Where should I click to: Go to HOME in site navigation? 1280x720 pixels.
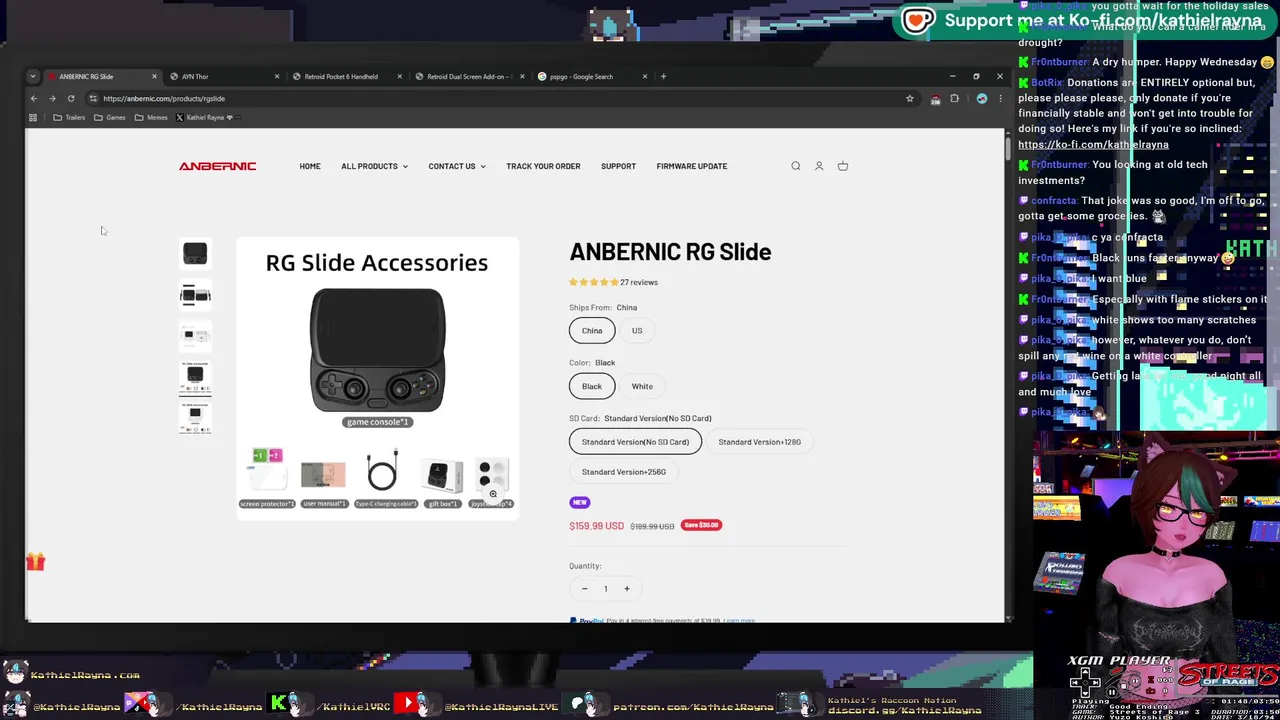point(310,166)
